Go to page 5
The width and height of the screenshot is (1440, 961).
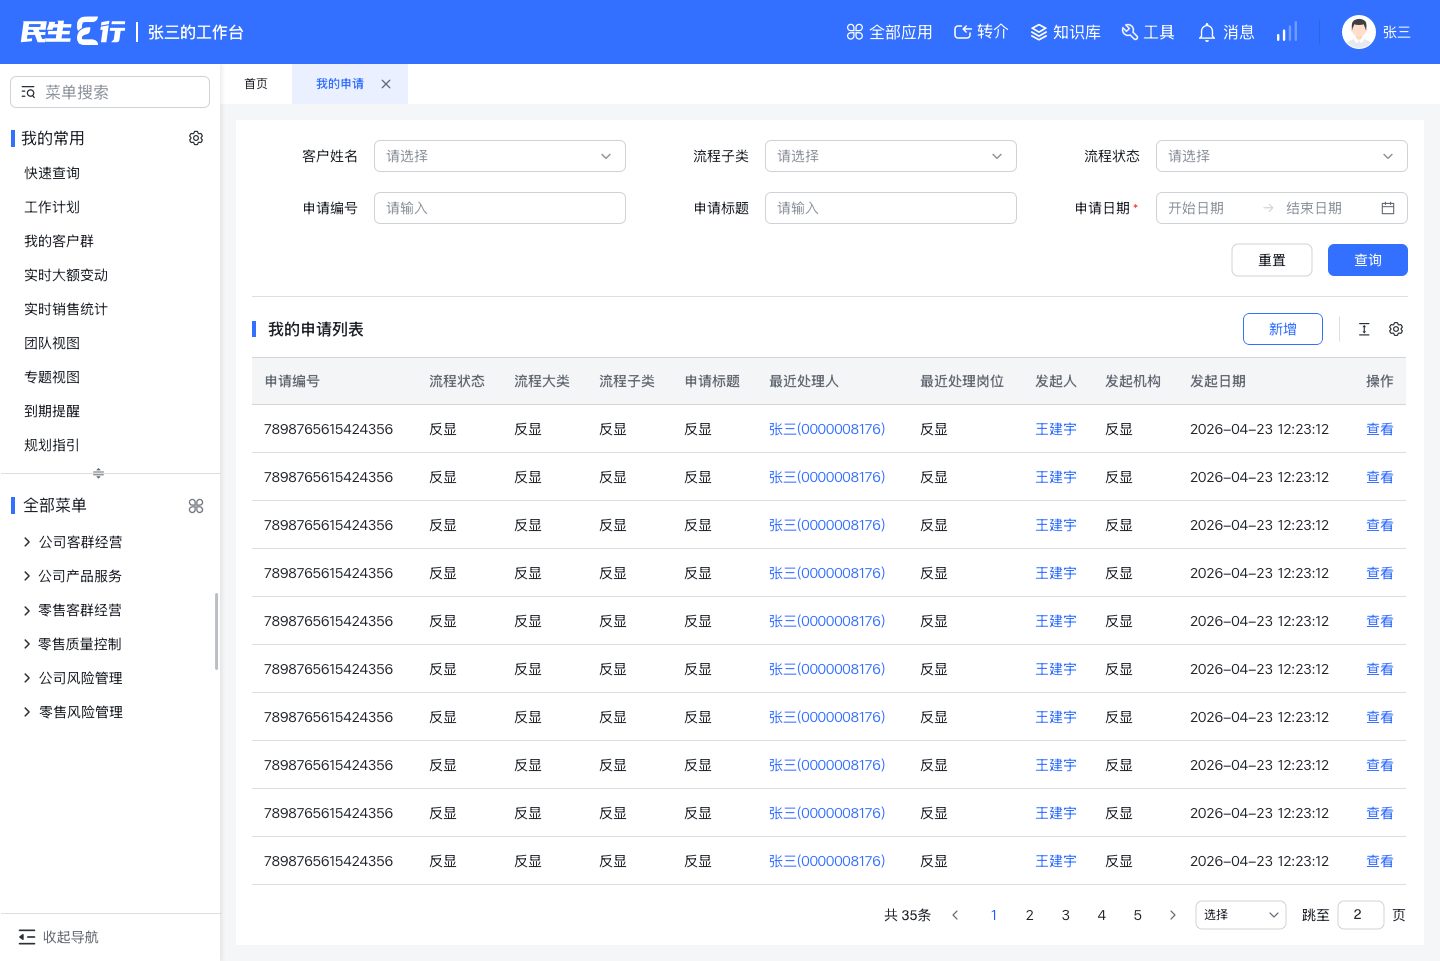pyautogui.click(x=1138, y=915)
